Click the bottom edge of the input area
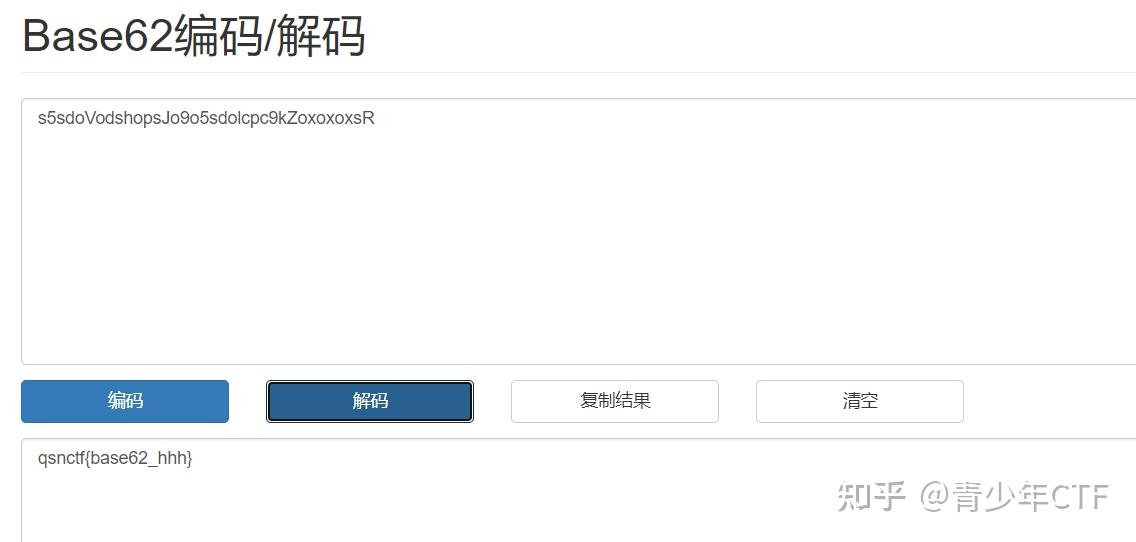 [x=578, y=364]
